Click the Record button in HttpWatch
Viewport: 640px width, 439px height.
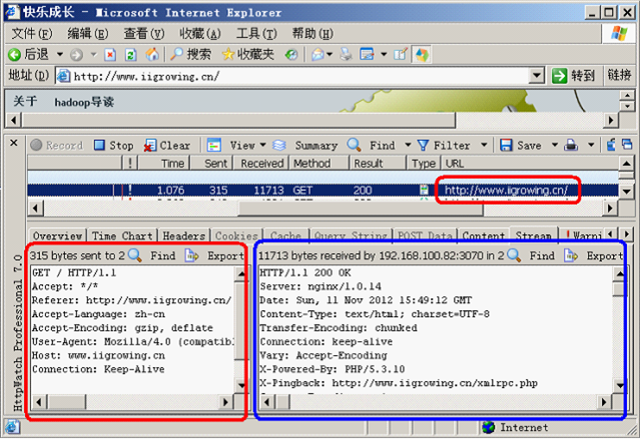(x=57, y=145)
